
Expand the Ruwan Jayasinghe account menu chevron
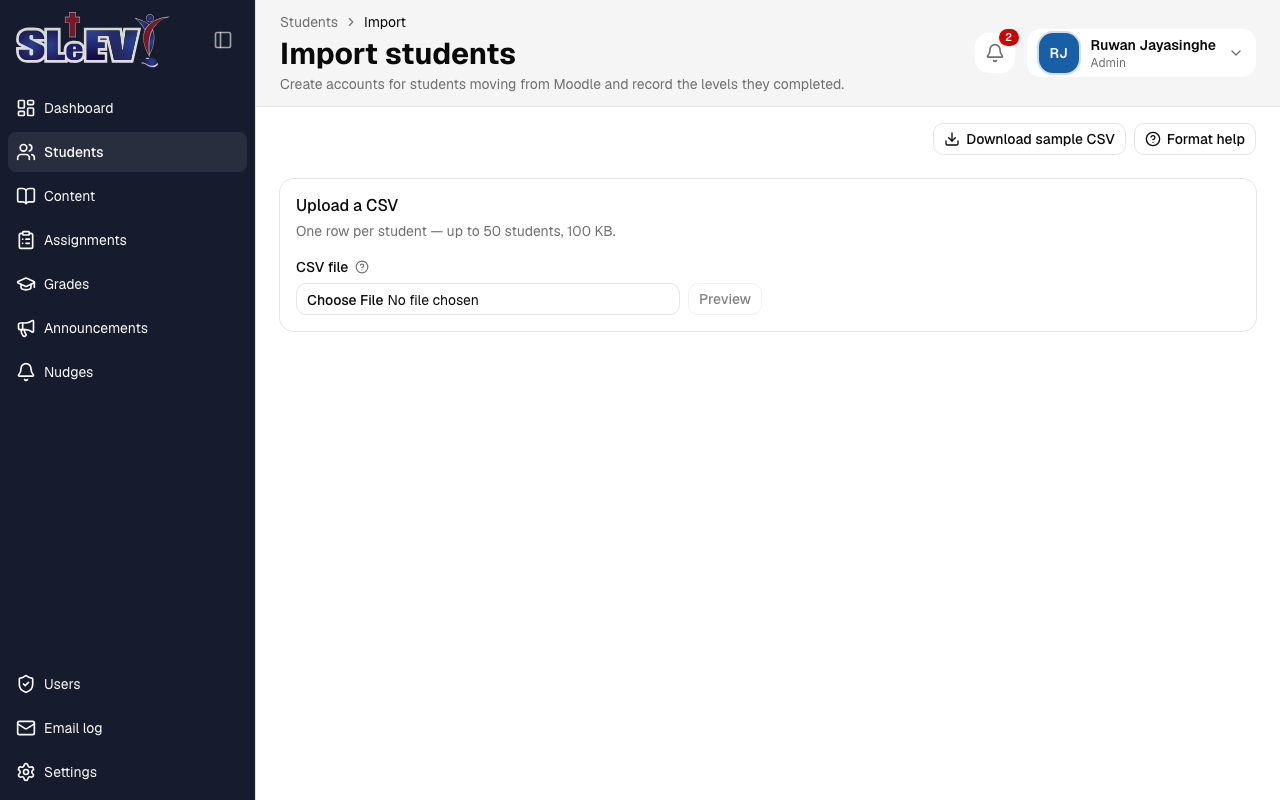[x=1236, y=53]
